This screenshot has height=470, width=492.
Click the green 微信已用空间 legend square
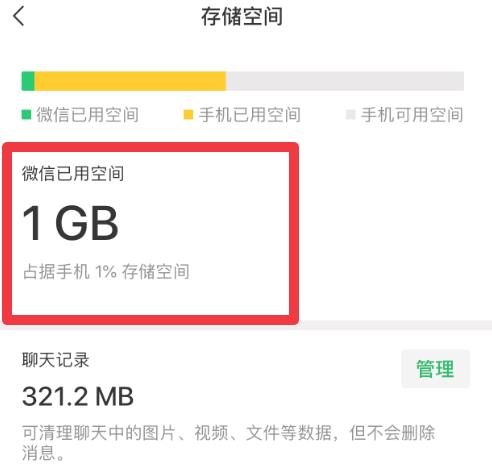26,115
